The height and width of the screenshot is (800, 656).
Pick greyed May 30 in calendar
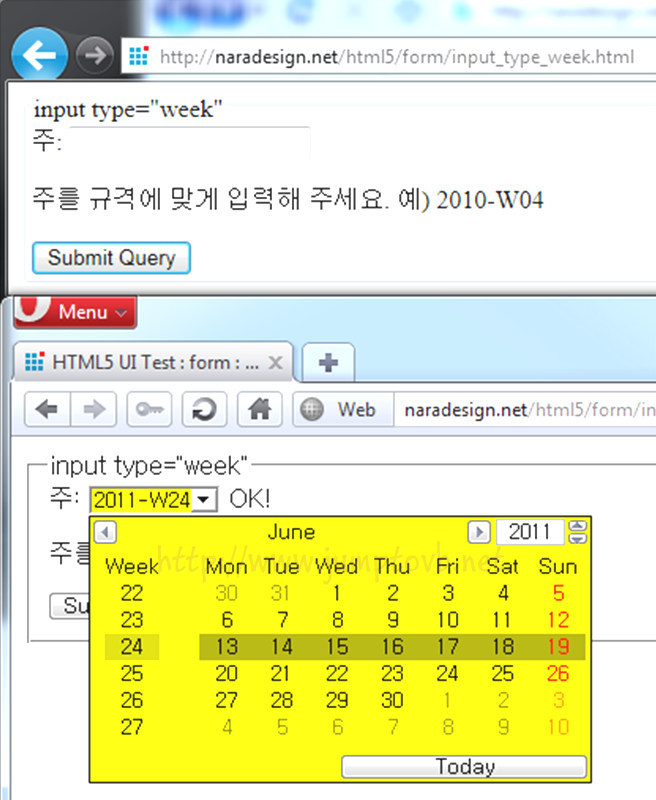226,593
